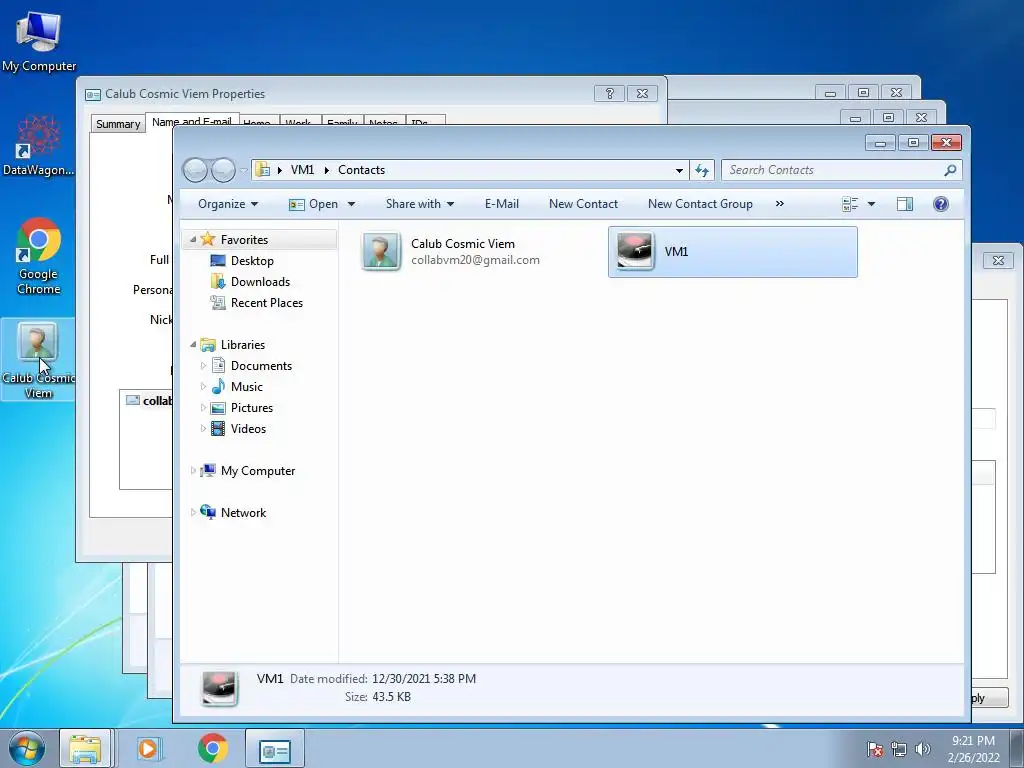Select the Name and E-mail tab
The image size is (1024, 768).
192,121
